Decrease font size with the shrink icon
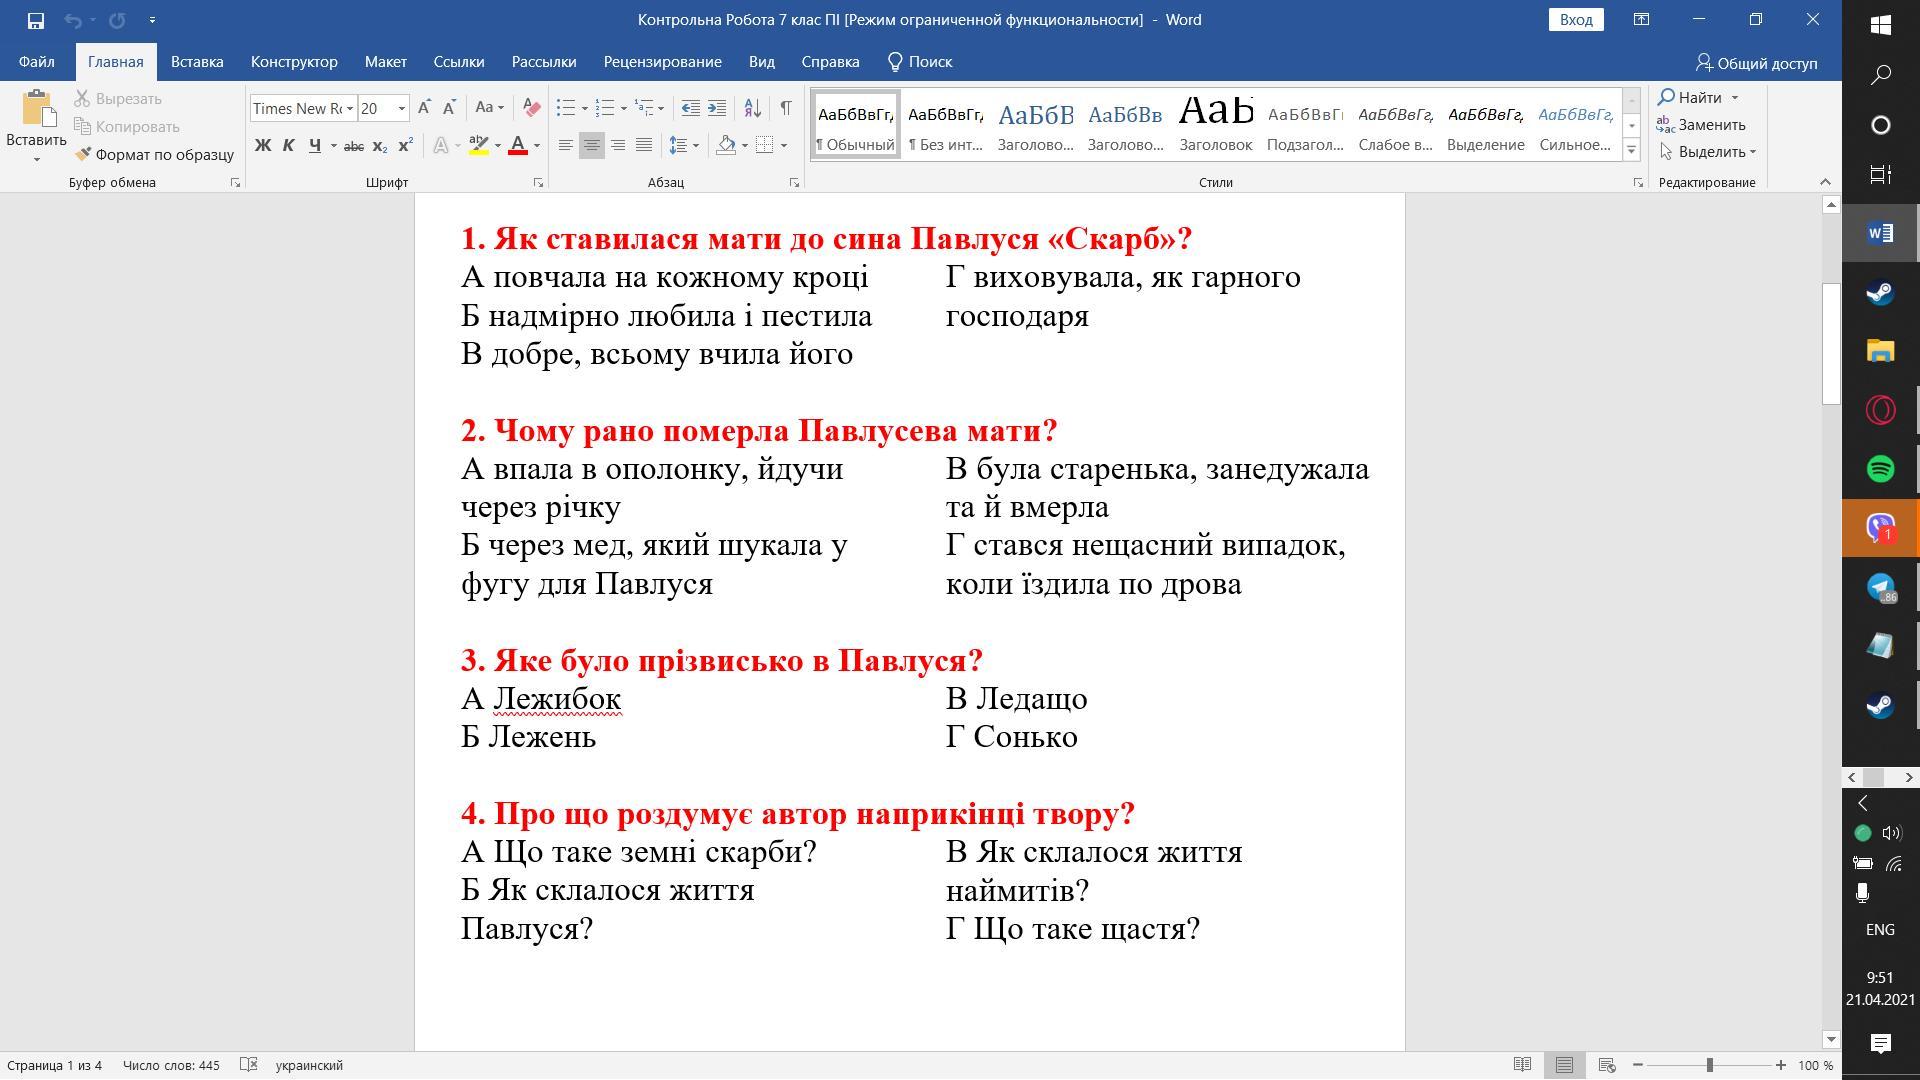1920x1080 pixels. point(449,108)
